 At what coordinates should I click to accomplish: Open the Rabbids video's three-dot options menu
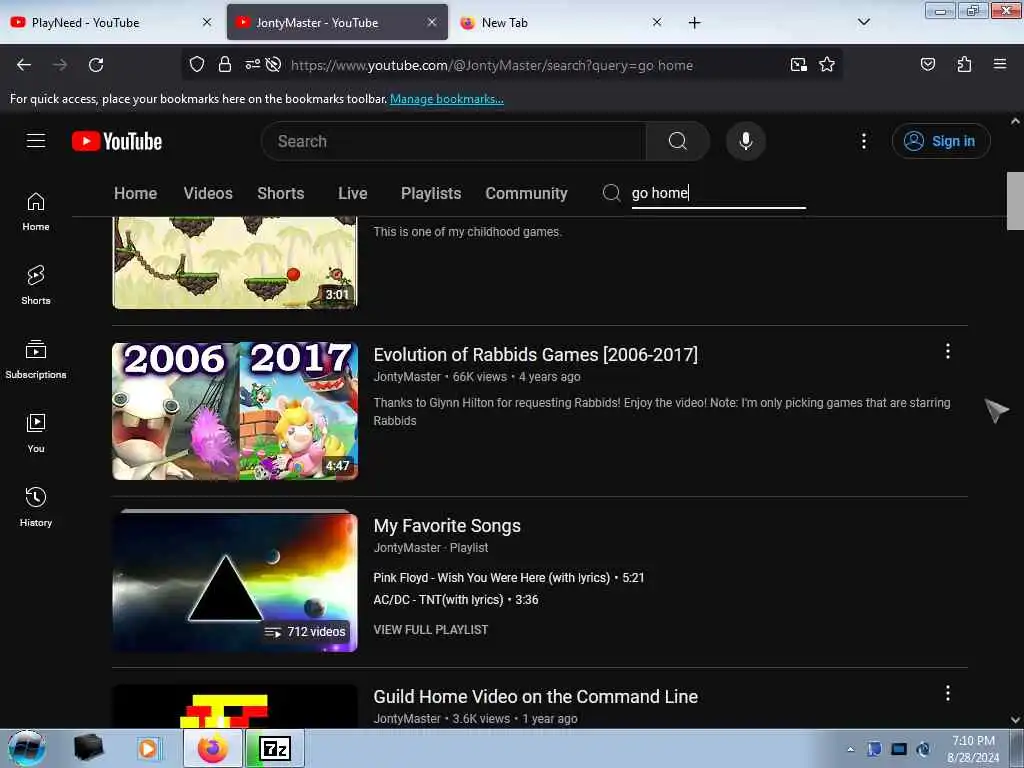click(948, 351)
